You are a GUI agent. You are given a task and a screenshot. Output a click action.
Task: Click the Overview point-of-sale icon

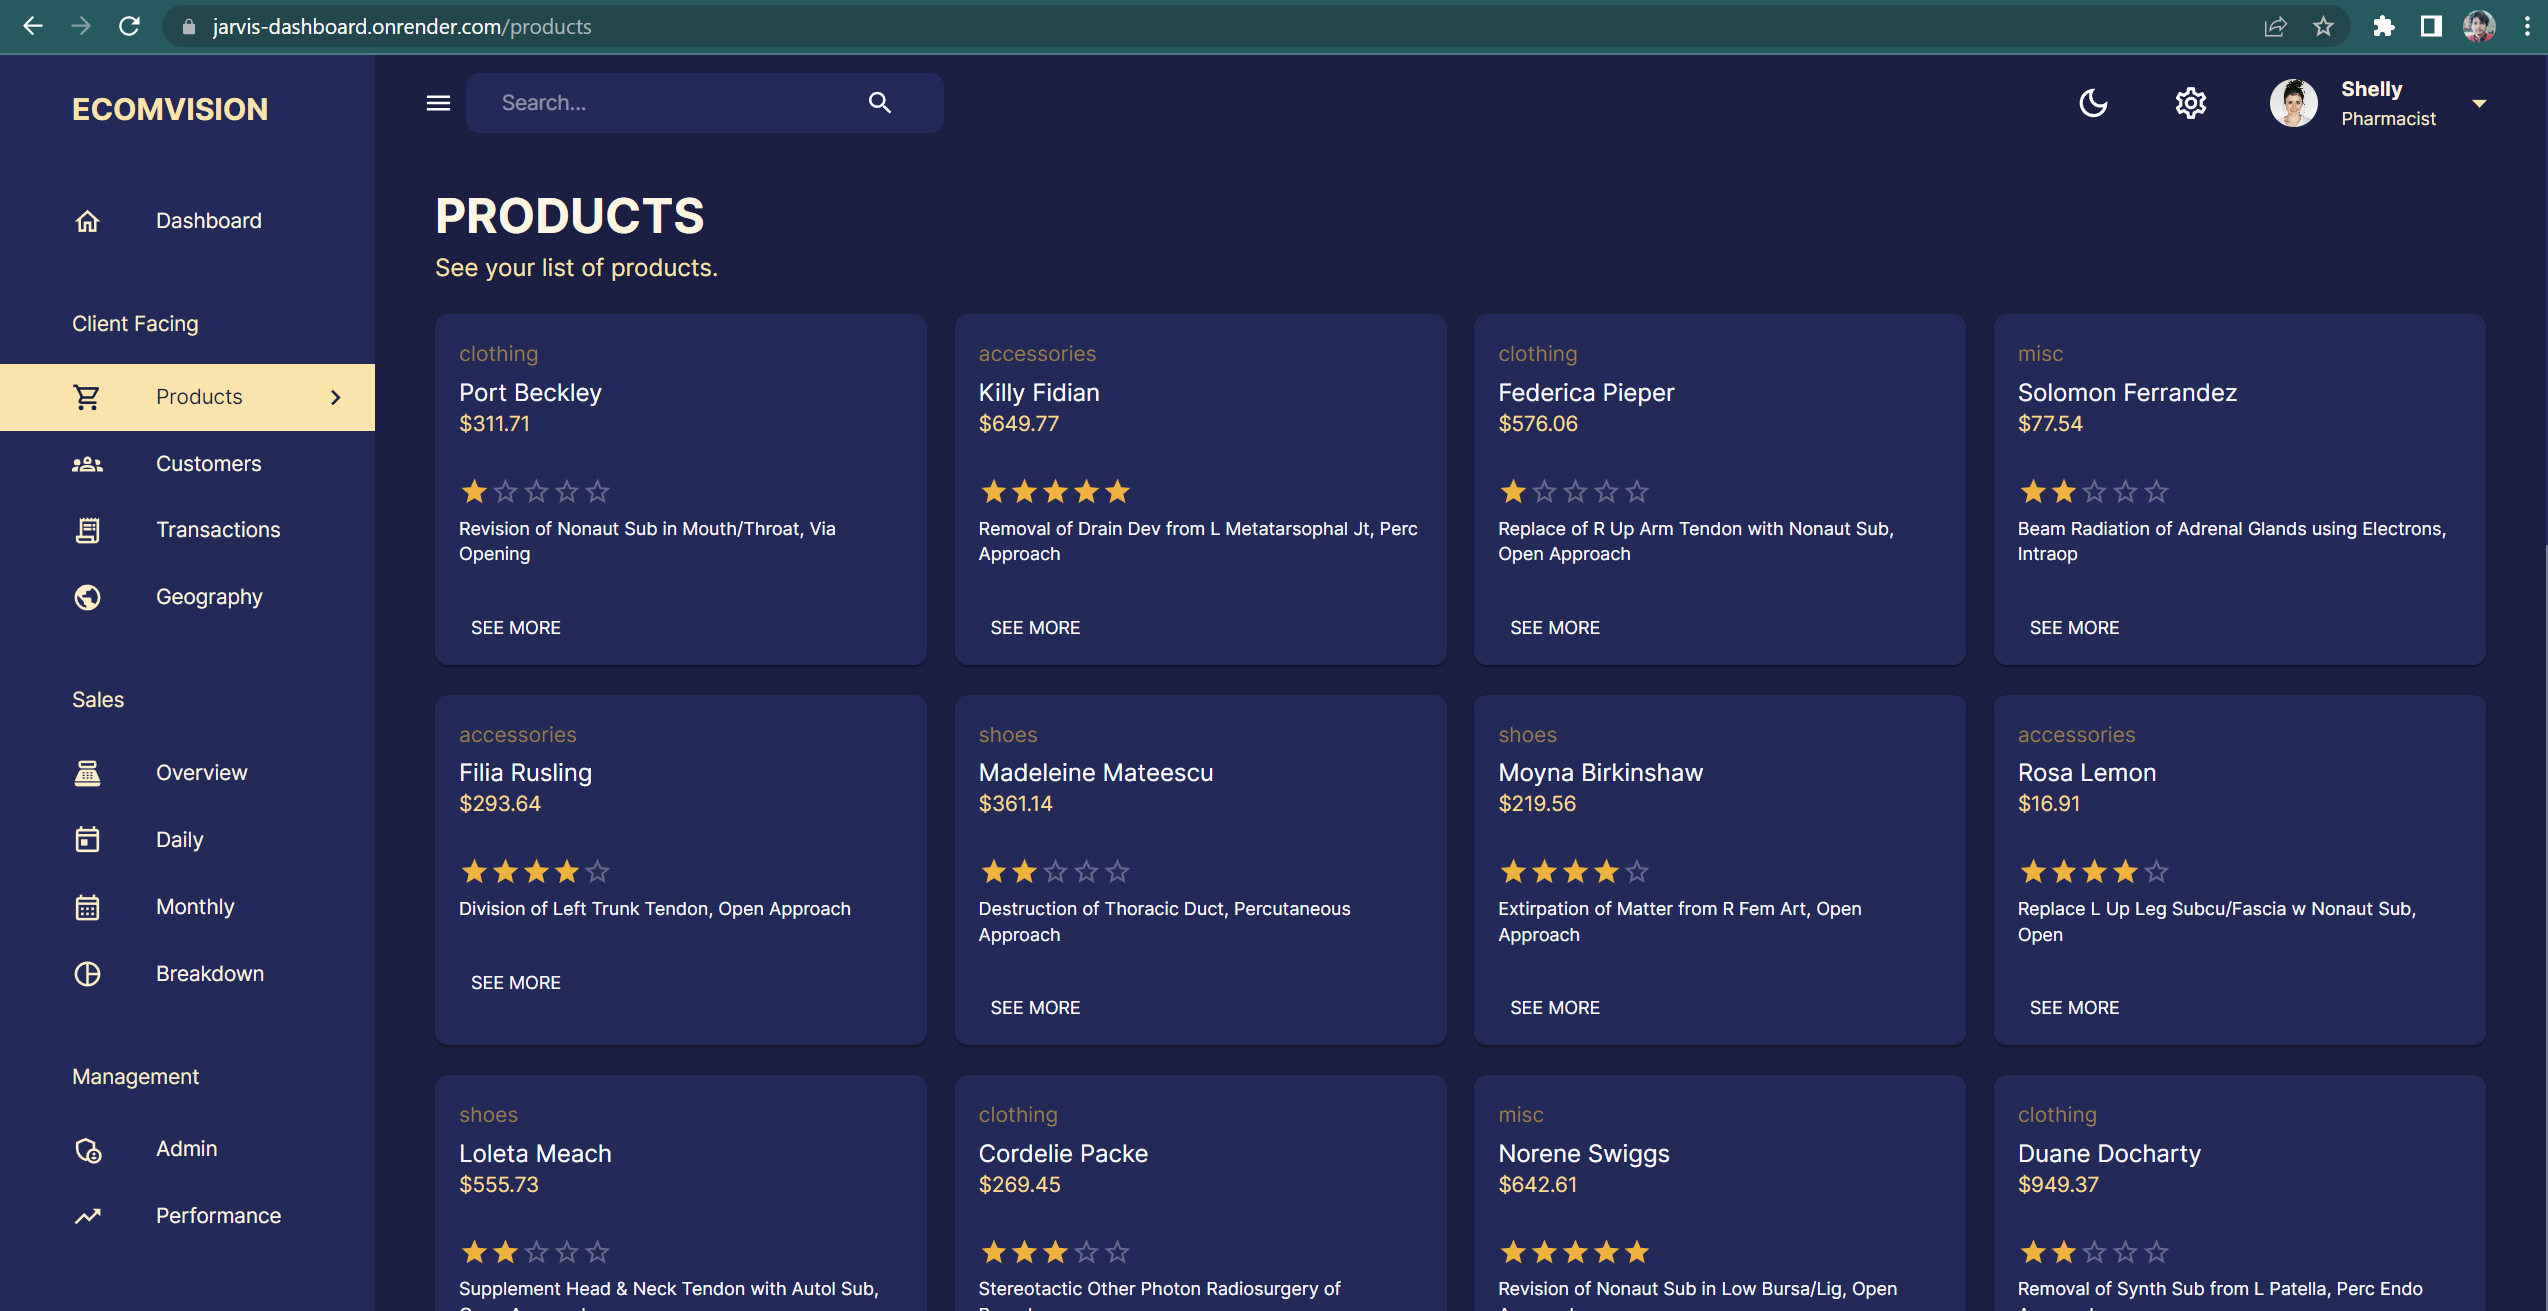(87, 773)
